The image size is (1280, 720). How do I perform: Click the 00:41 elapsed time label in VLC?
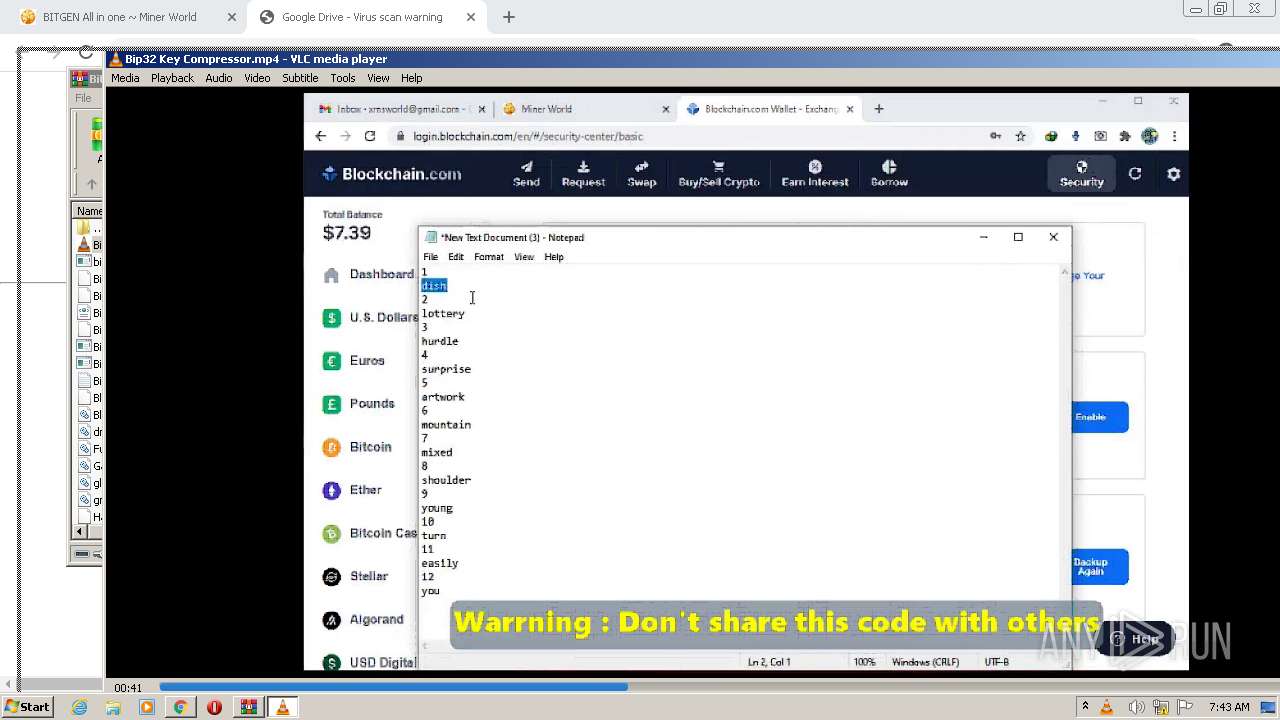[127, 688]
